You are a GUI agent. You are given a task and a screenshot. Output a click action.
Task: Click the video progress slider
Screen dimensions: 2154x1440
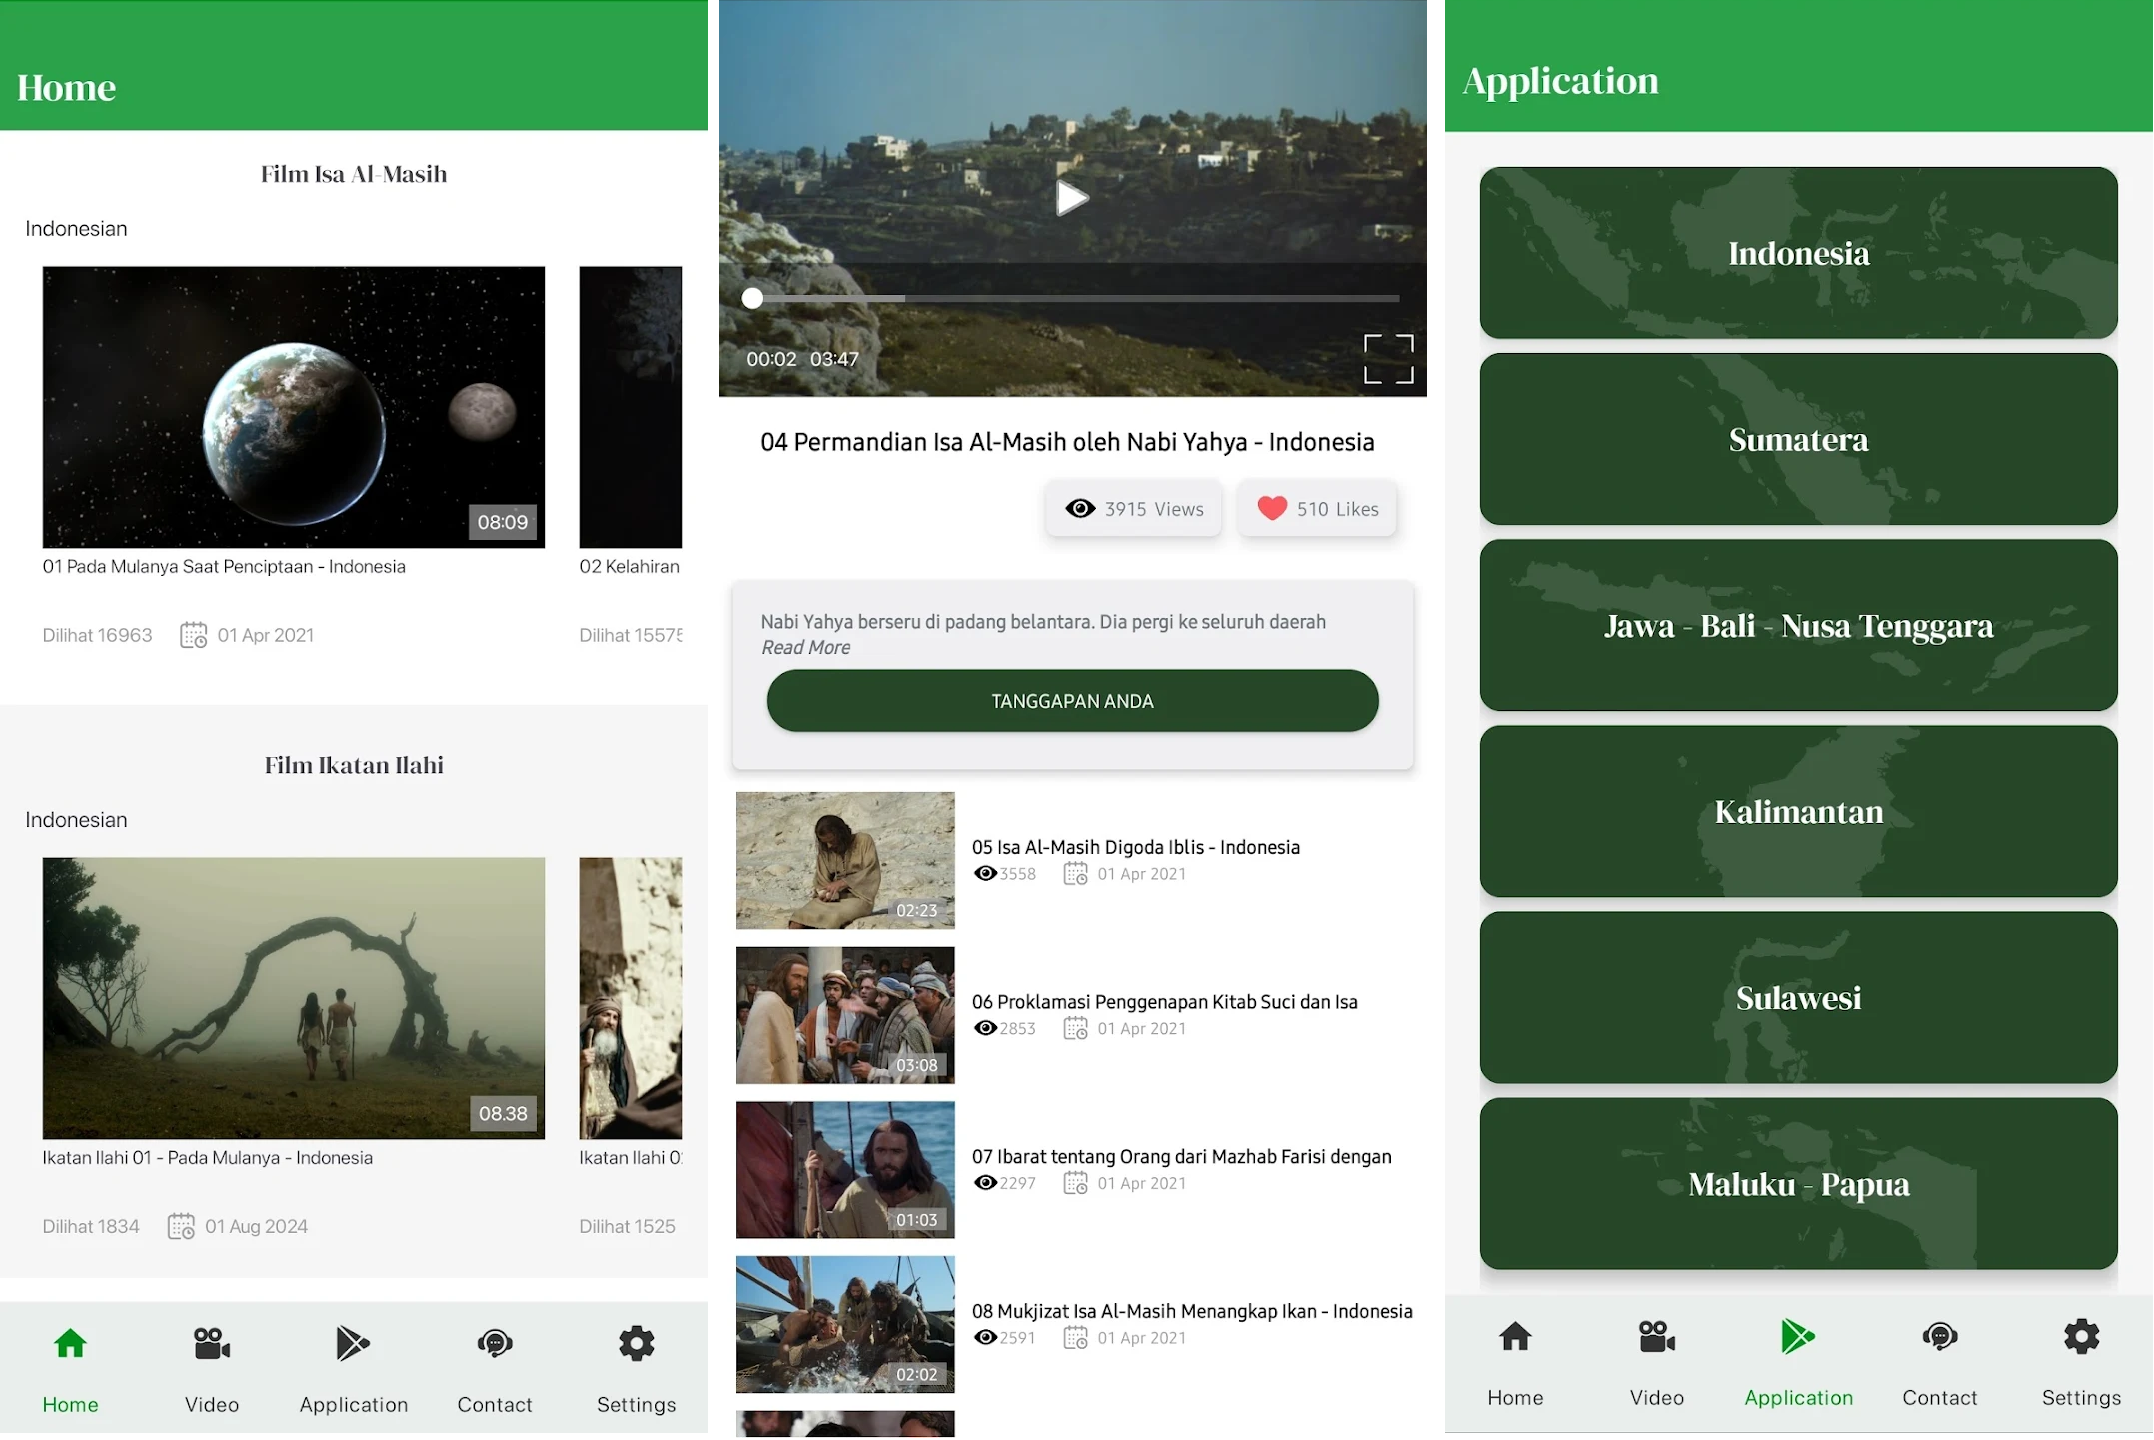point(1075,298)
